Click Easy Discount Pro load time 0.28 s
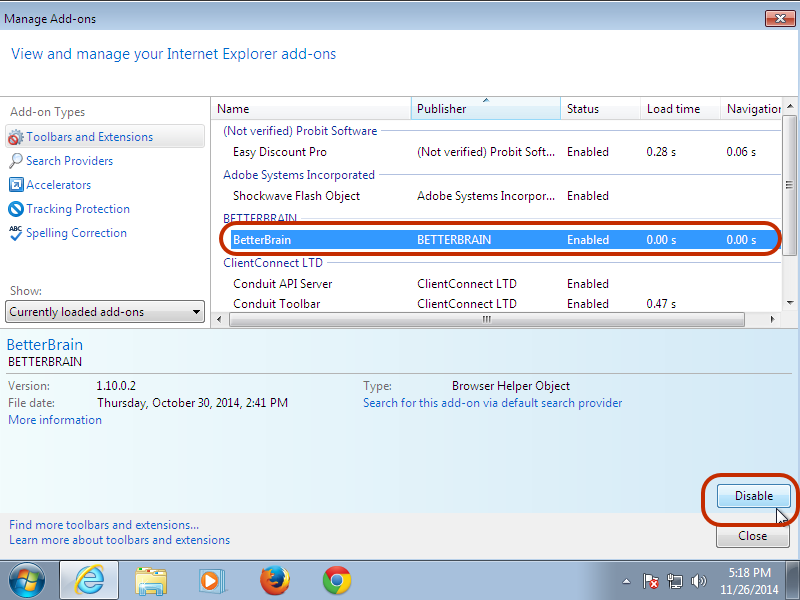 pyautogui.click(x=661, y=152)
